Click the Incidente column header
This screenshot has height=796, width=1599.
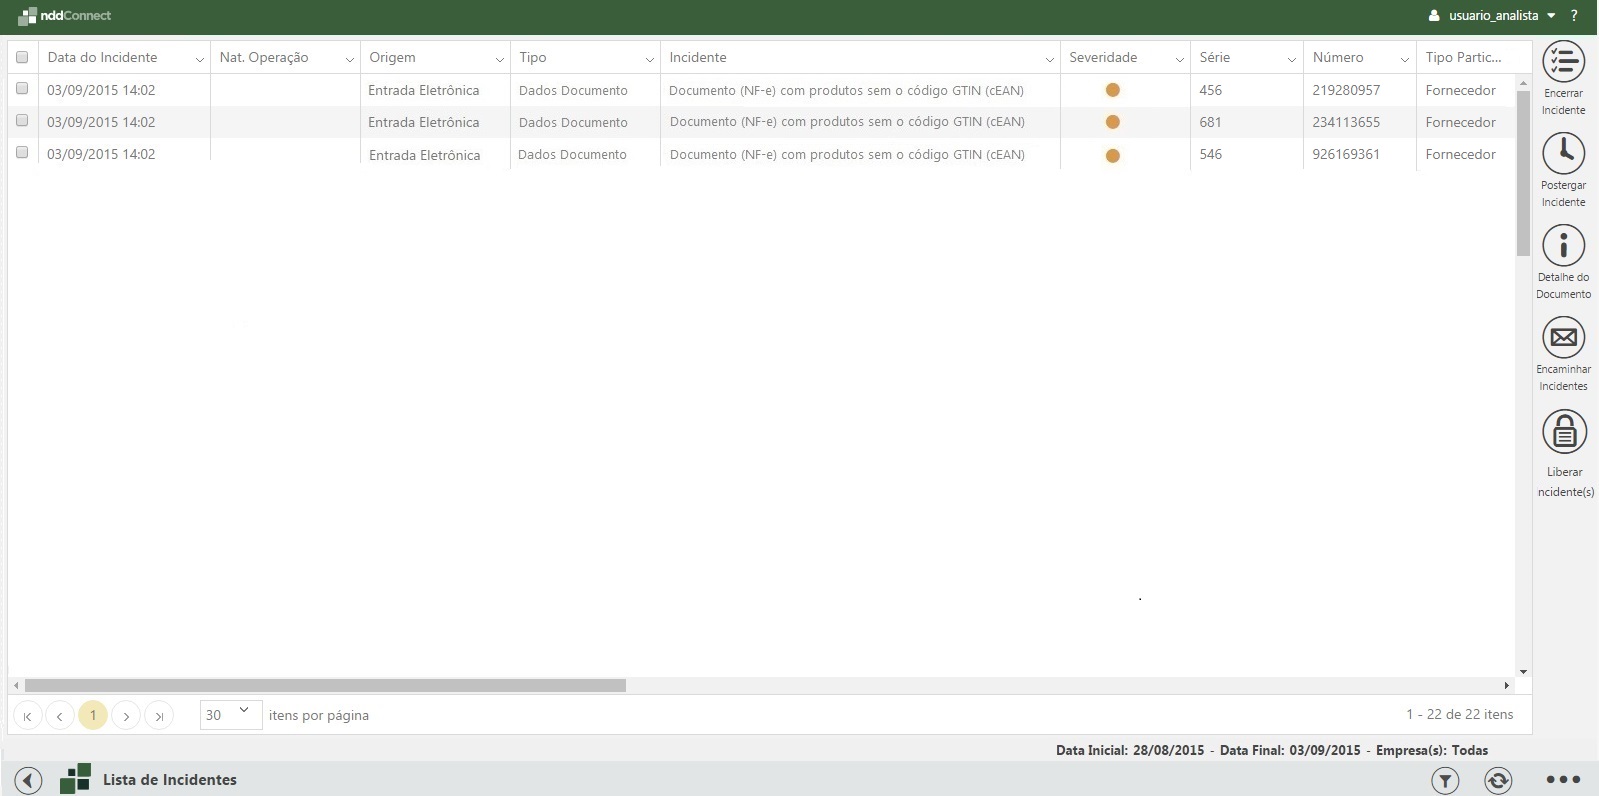pyautogui.click(x=698, y=57)
